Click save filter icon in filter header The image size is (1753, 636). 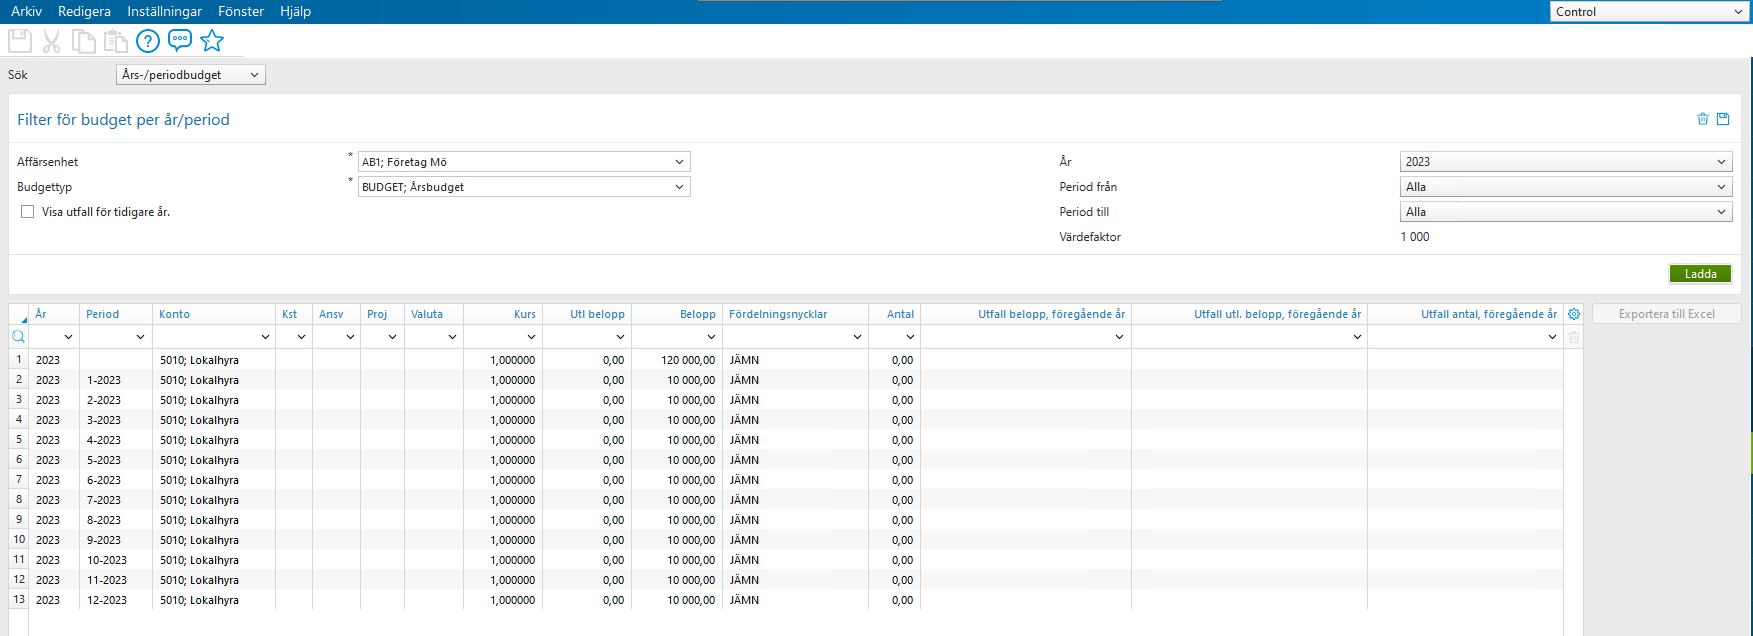[x=1723, y=119]
